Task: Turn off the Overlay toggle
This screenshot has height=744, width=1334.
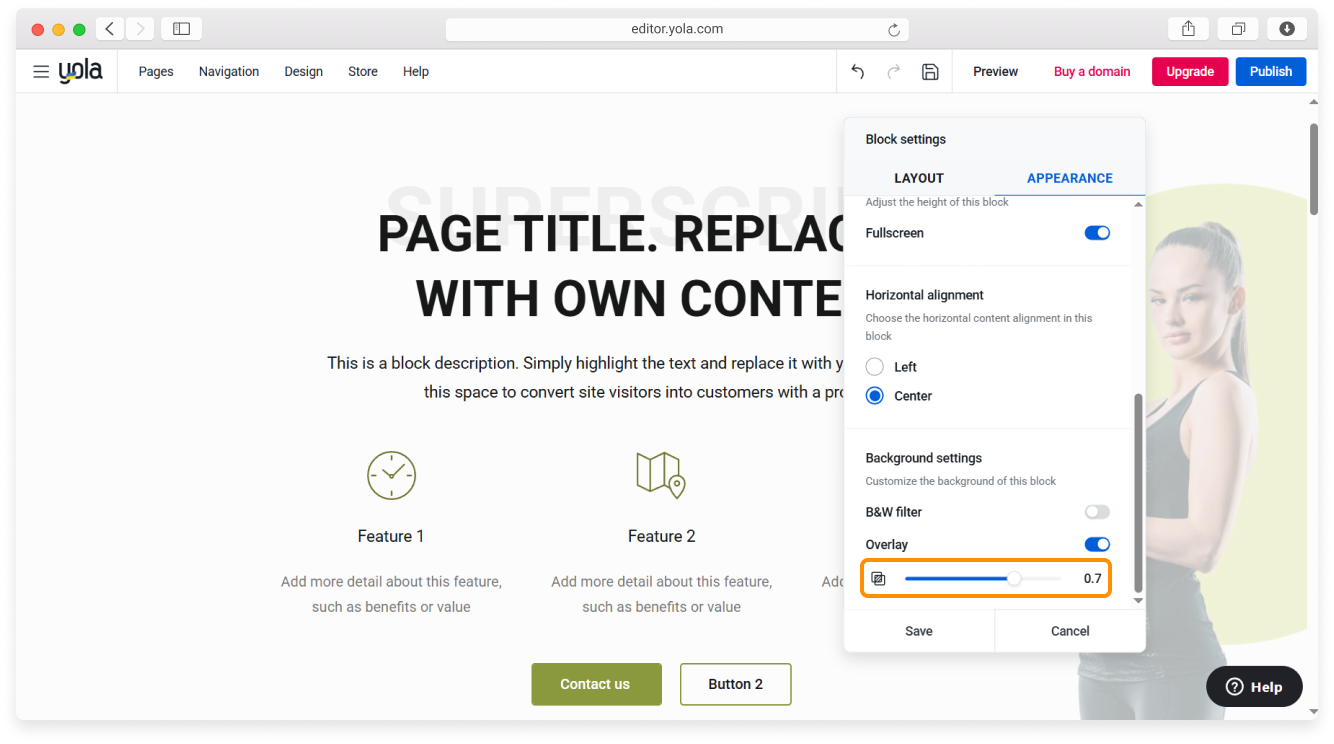Action: 1097,545
